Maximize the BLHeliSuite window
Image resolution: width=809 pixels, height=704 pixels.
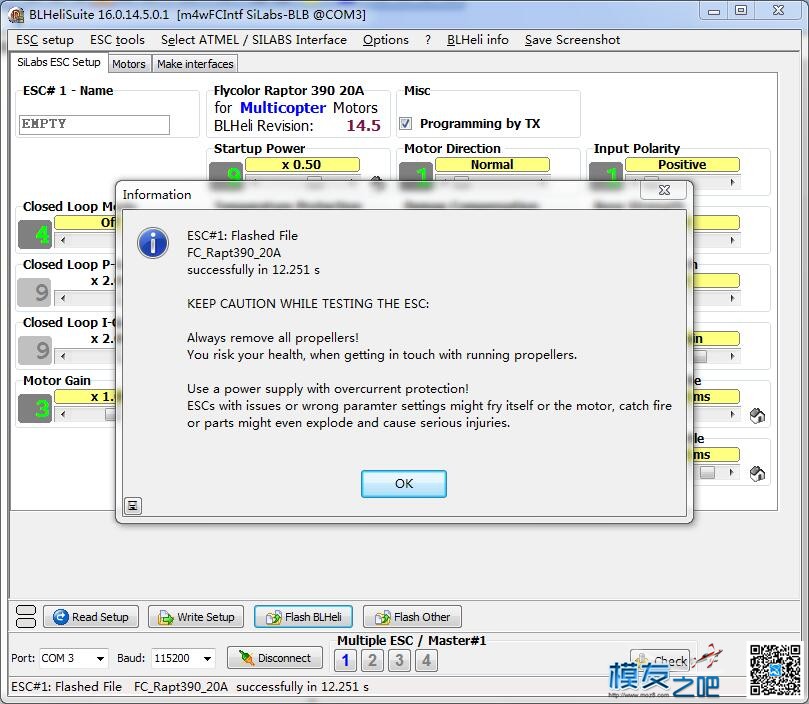741,11
